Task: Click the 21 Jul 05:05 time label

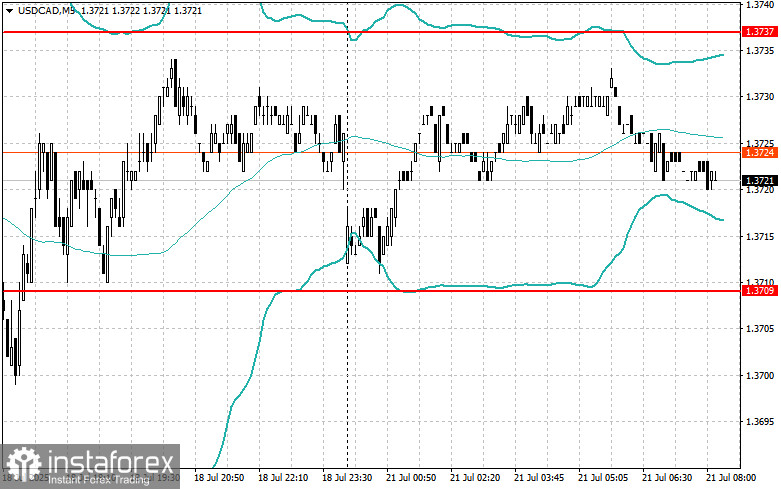Action: tap(603, 478)
